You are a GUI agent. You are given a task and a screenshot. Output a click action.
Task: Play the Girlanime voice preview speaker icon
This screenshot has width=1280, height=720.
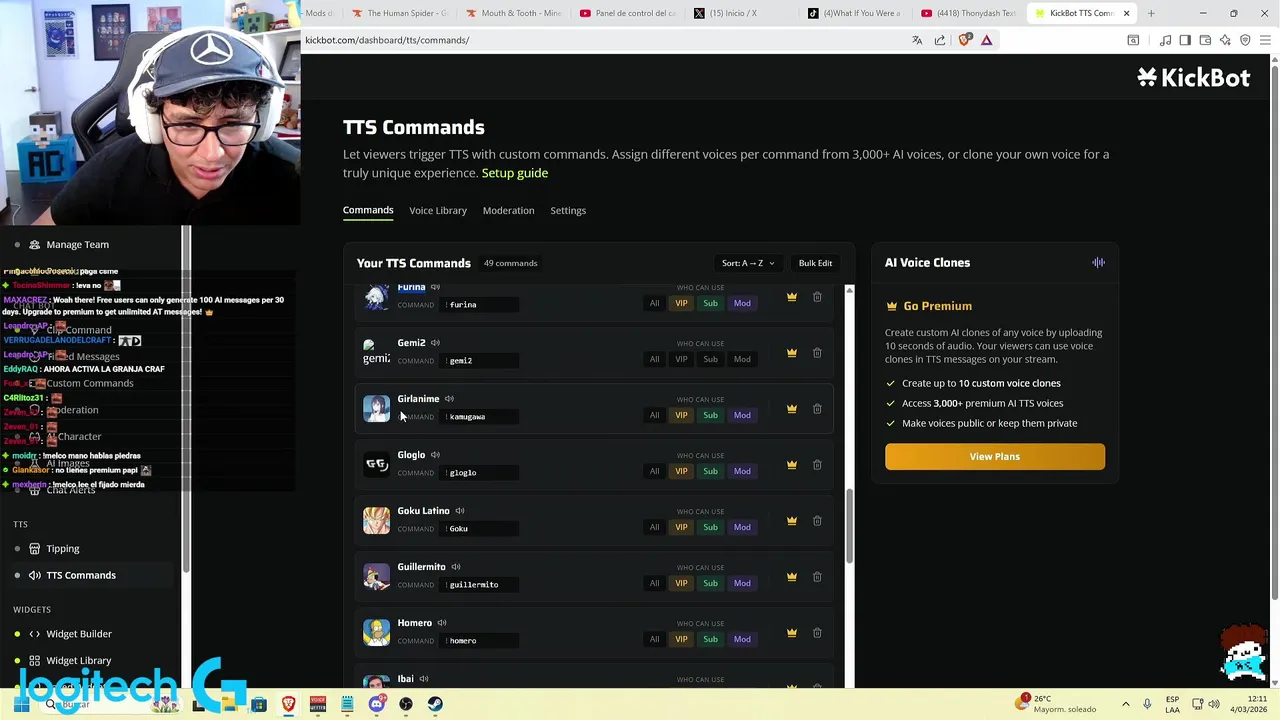449,399
